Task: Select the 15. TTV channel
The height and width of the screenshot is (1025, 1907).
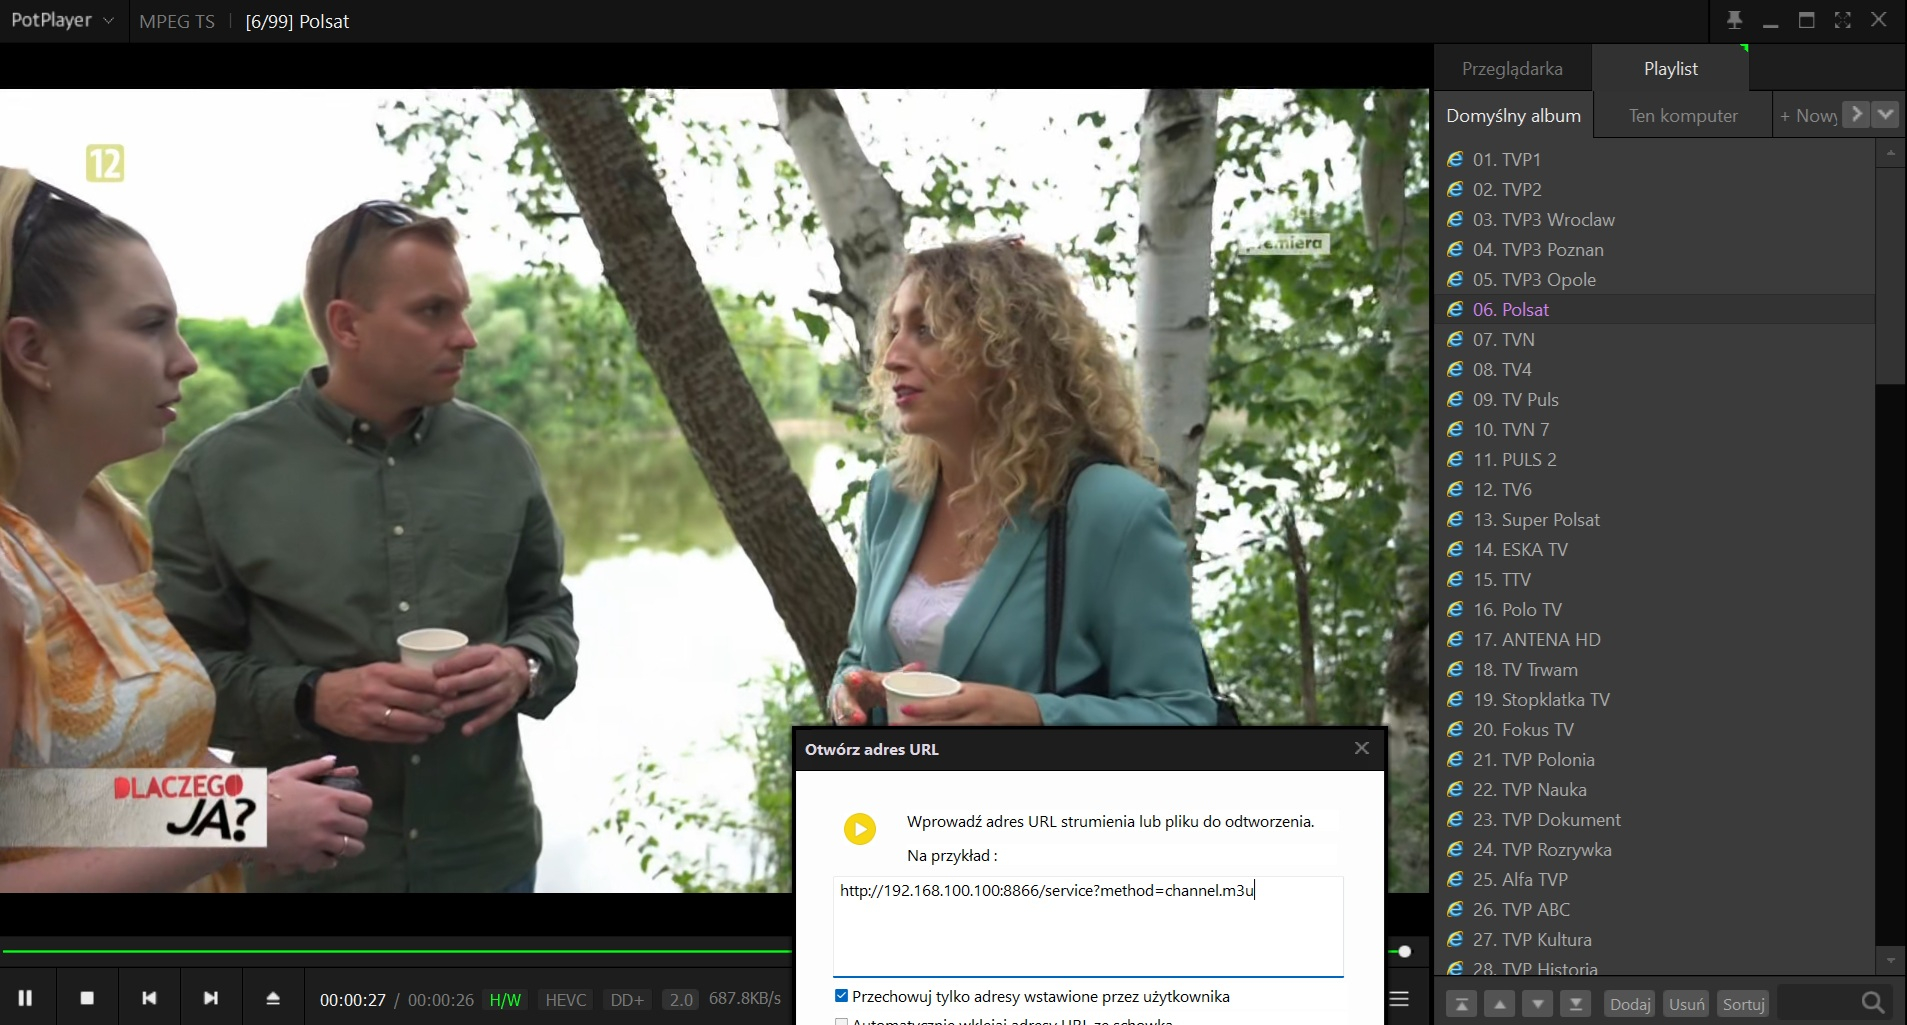Action: 1655,579
